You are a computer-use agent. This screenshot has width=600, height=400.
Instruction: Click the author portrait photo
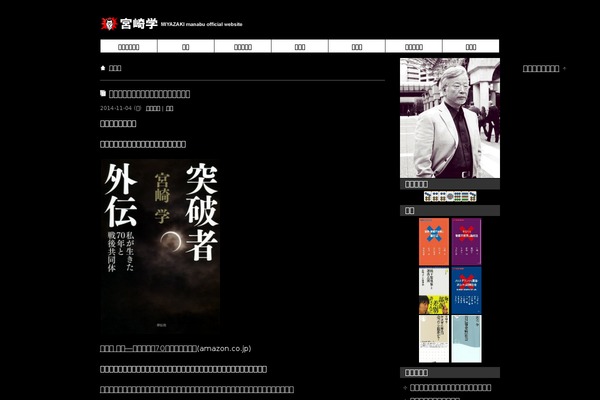point(450,118)
